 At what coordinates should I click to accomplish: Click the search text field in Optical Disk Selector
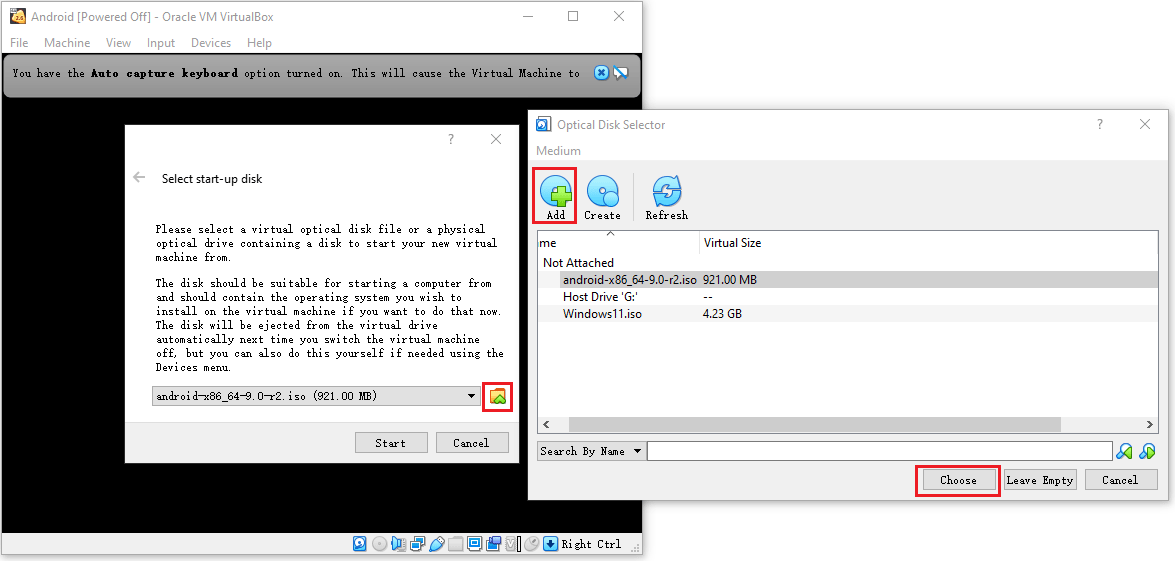coord(880,451)
